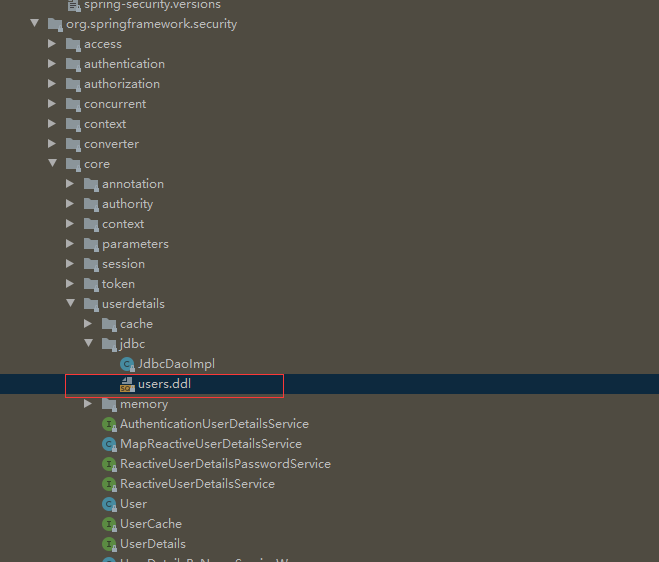659x562 pixels.
Task: Select AuthenticationUserDetailsService in the tree
Action: click(x=214, y=424)
